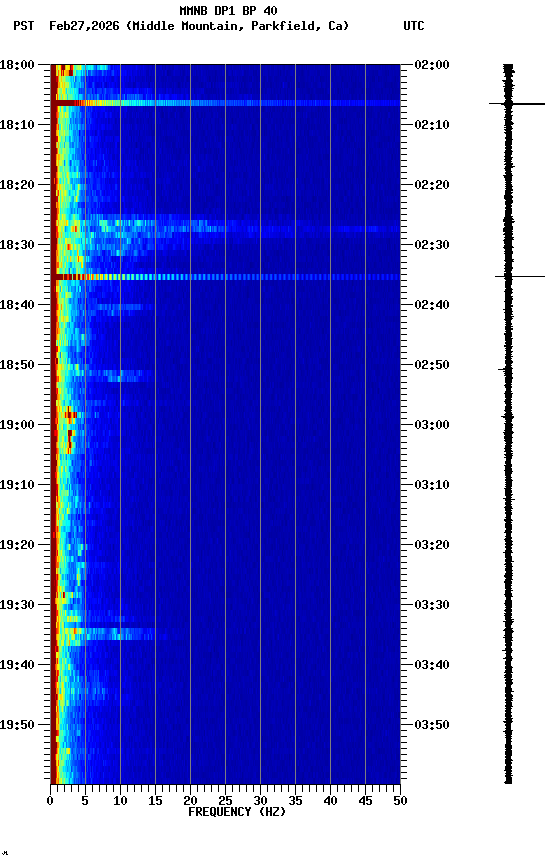Click the red low-frequency blob near 19:02

pos(69,441)
